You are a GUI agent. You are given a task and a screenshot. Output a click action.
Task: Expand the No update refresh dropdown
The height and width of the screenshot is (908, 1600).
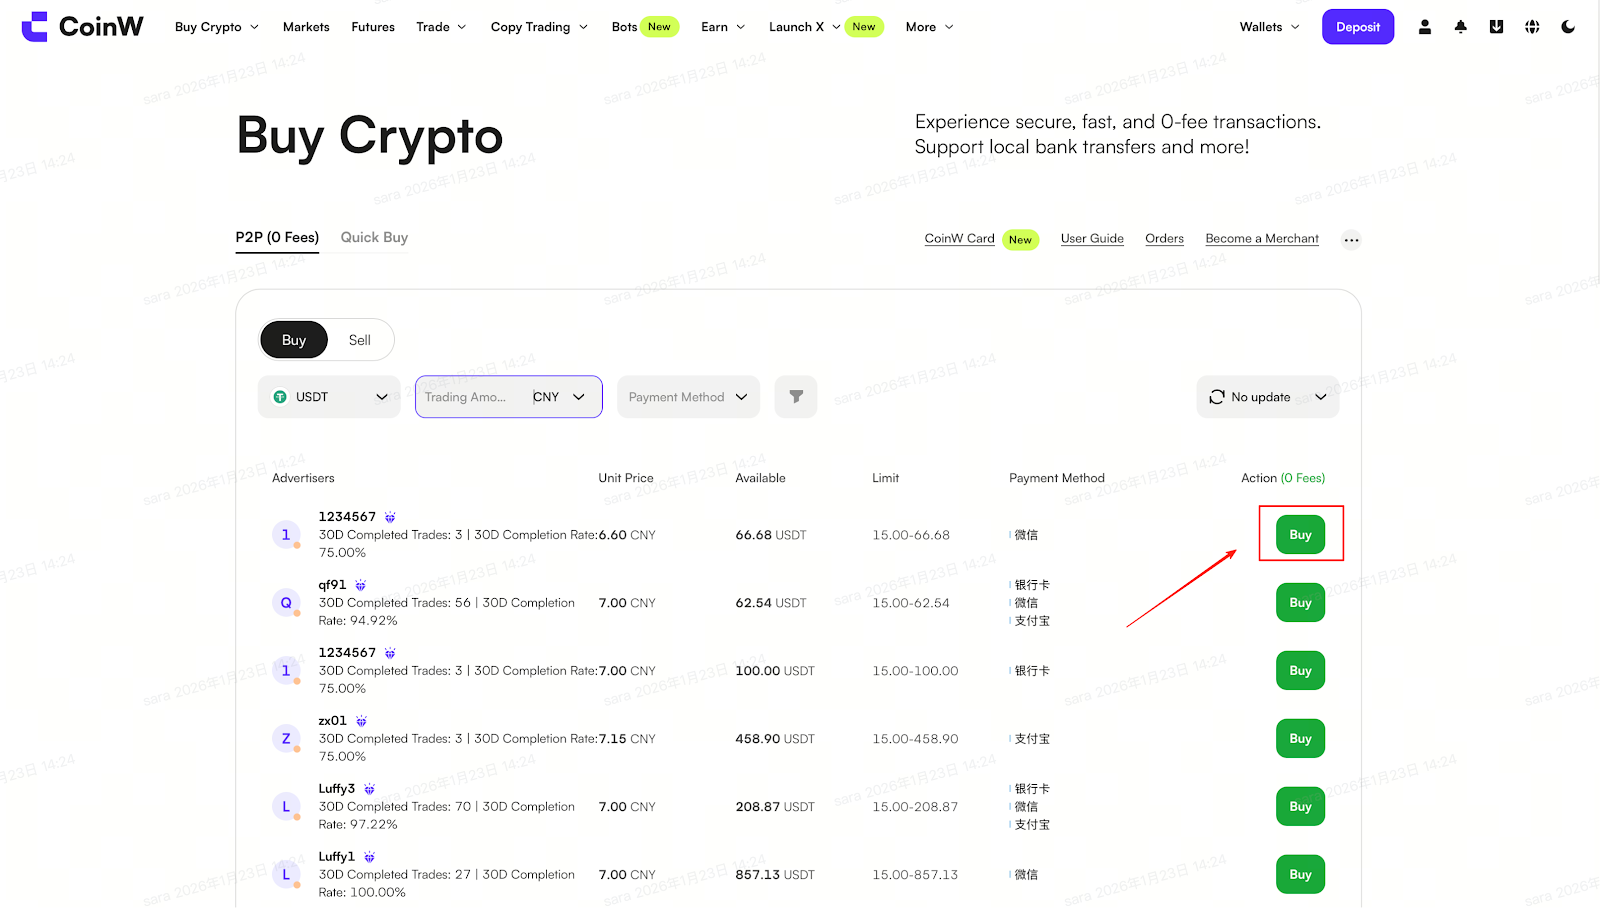pyautogui.click(x=1267, y=397)
